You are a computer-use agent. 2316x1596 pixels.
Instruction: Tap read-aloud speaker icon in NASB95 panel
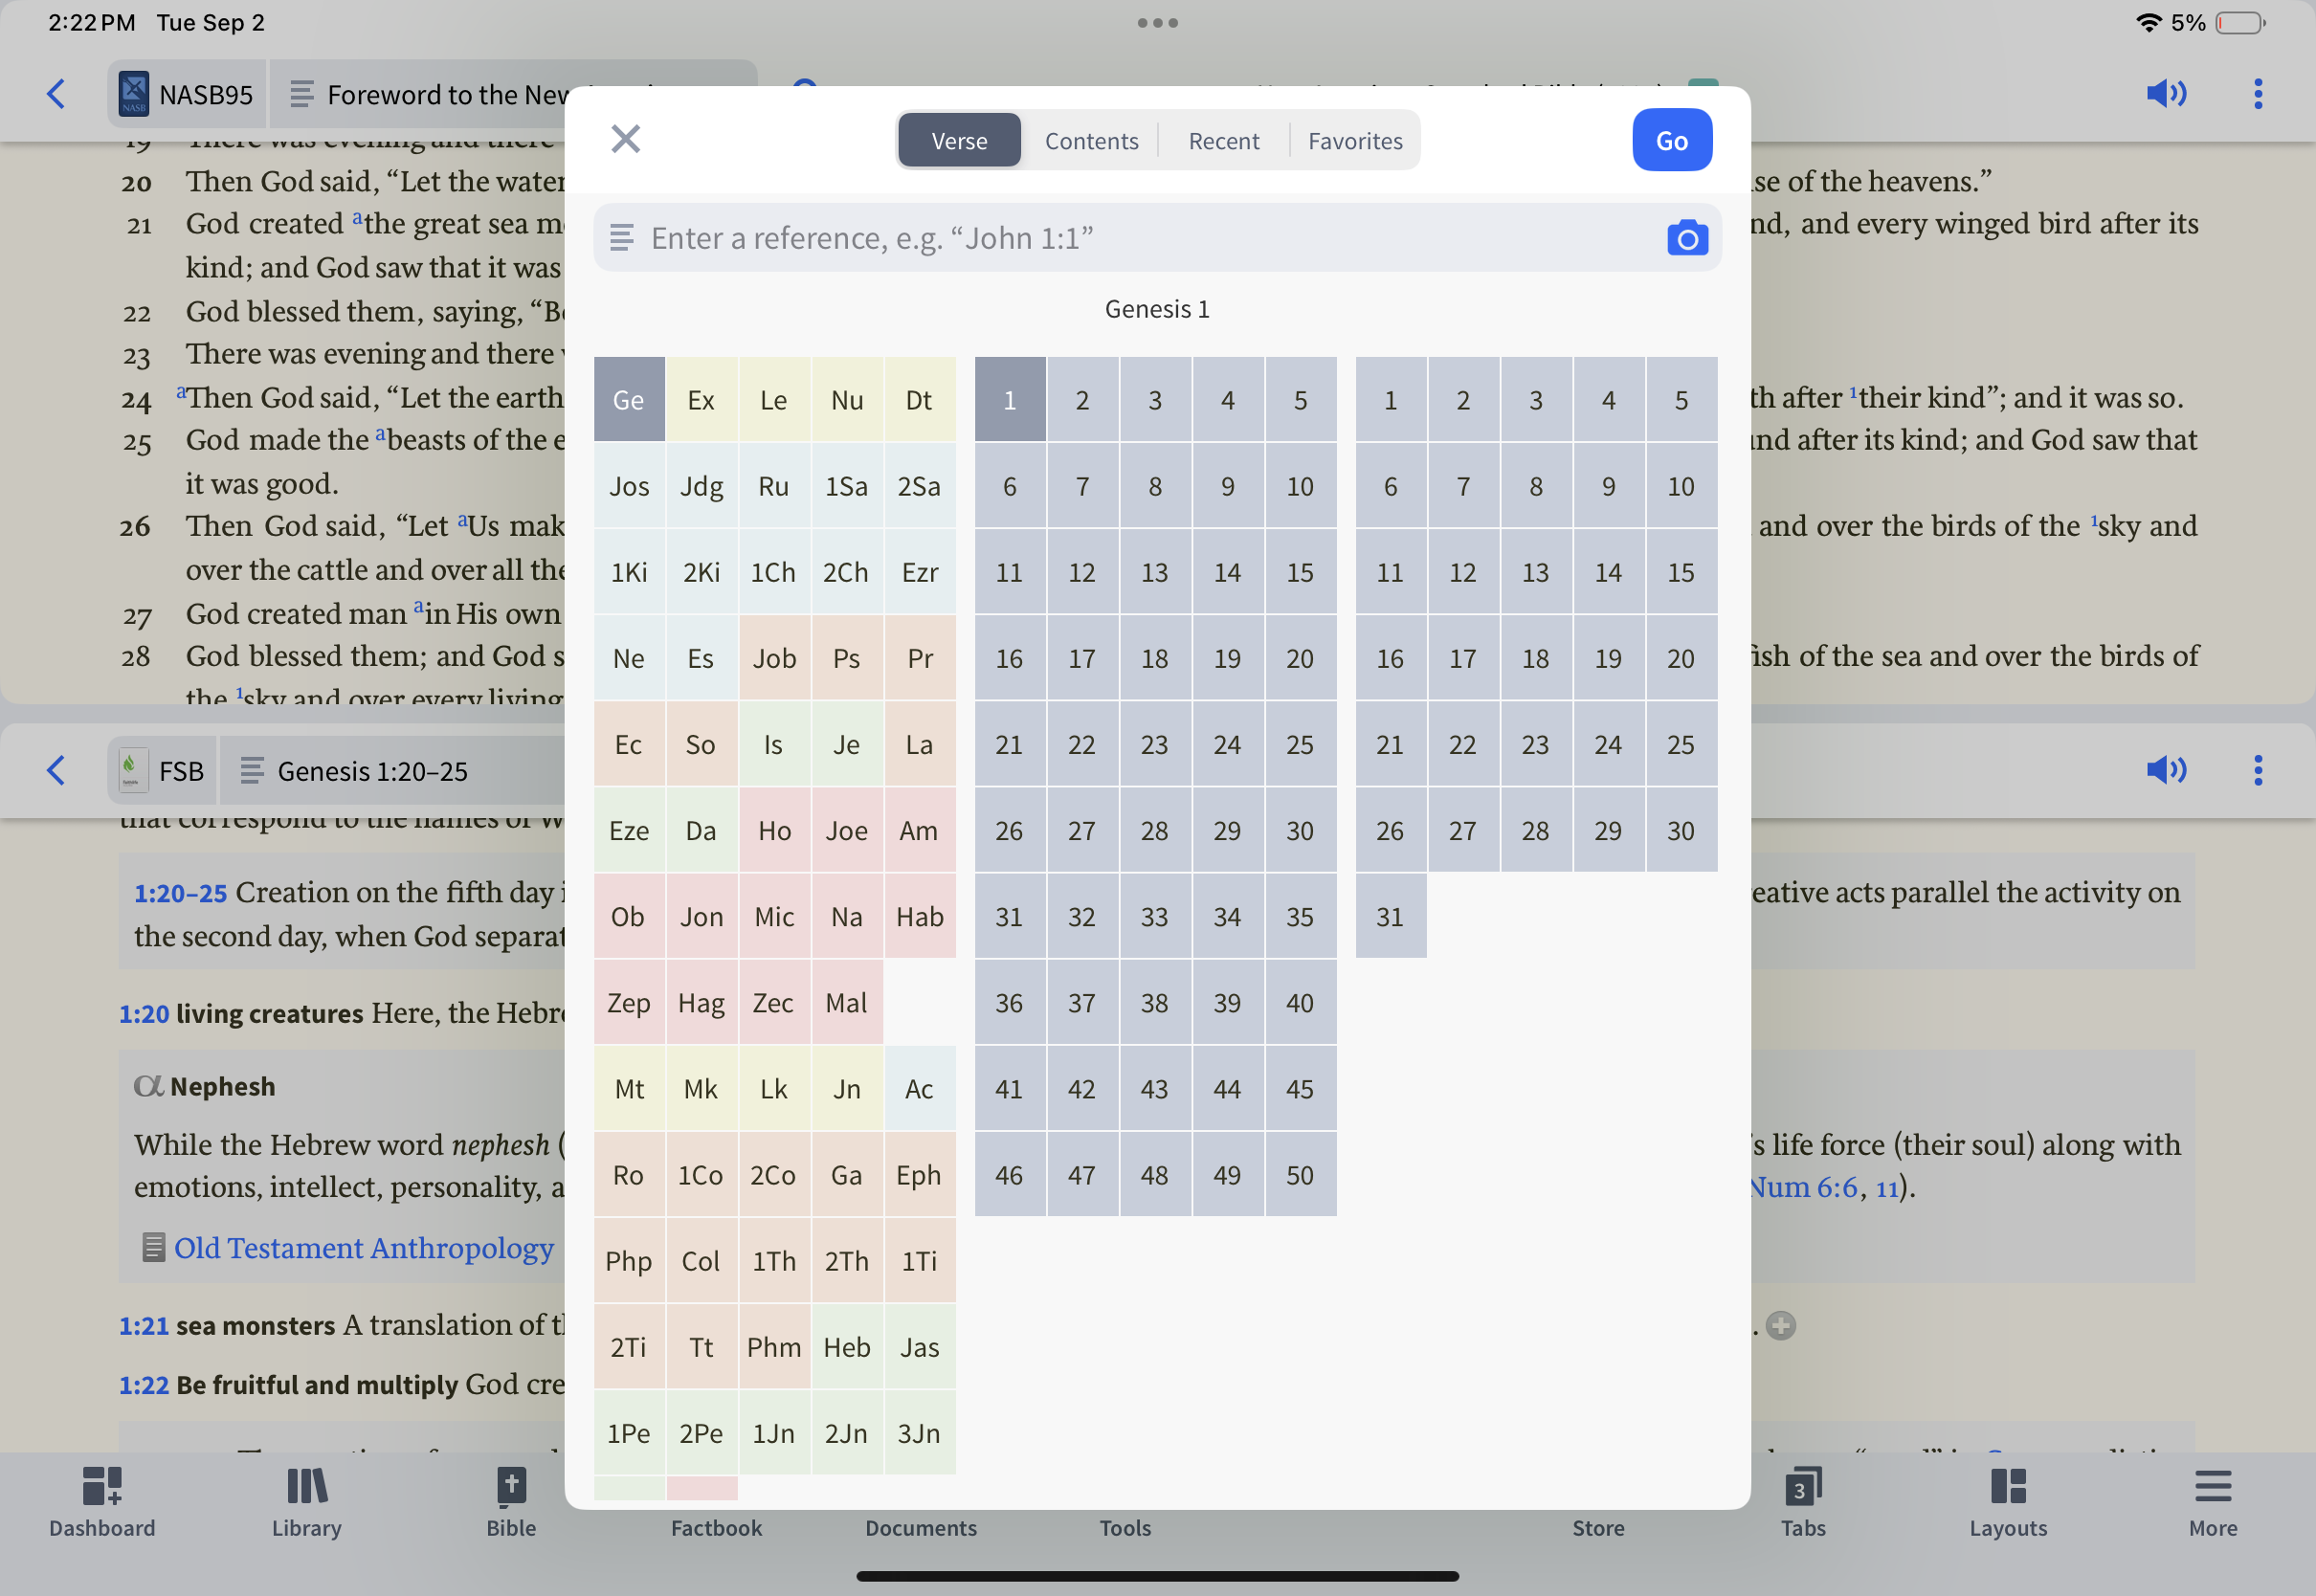click(2165, 94)
